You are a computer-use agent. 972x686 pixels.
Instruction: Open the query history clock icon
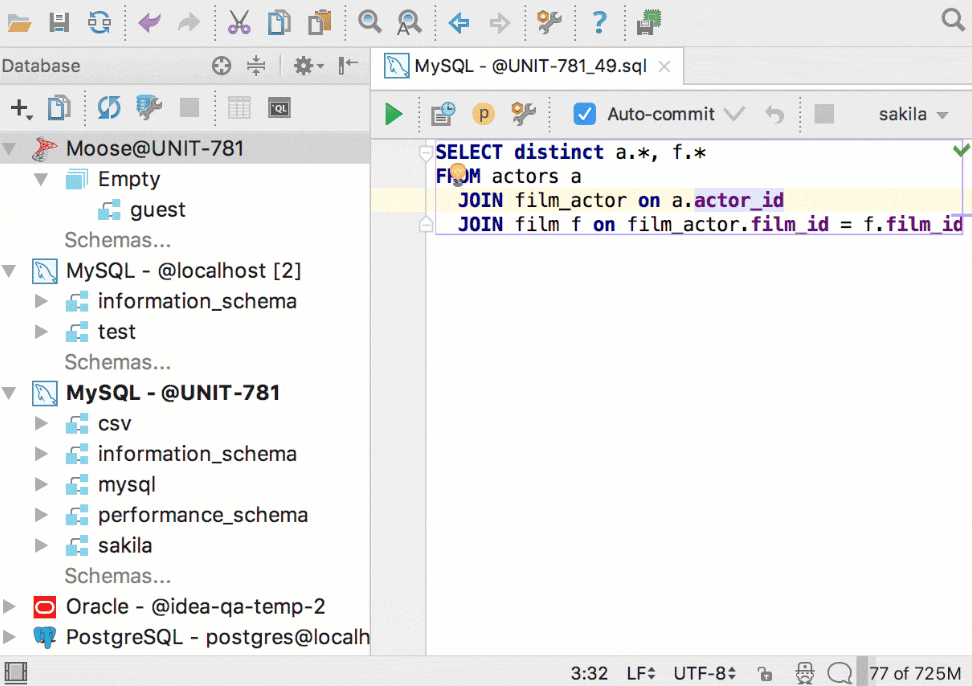pos(443,113)
